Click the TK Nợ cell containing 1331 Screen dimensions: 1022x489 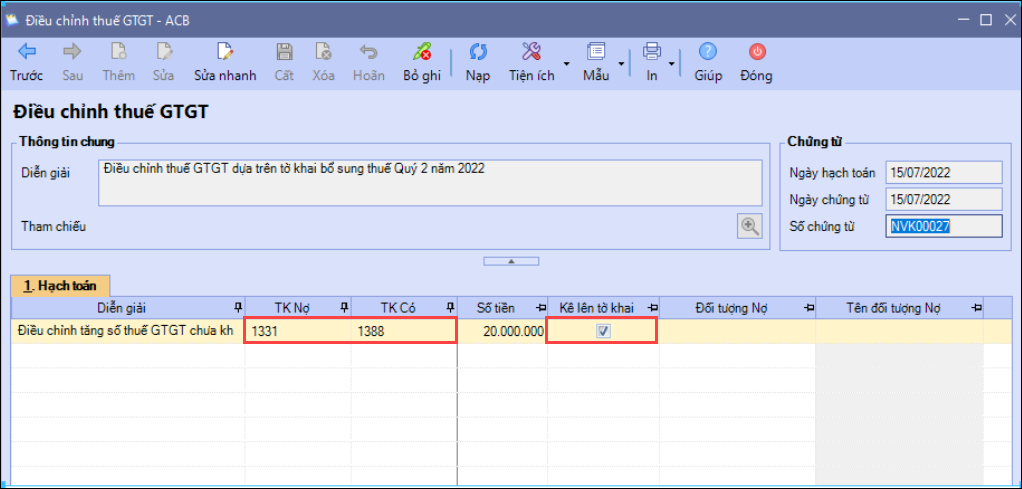pyautogui.click(x=298, y=331)
